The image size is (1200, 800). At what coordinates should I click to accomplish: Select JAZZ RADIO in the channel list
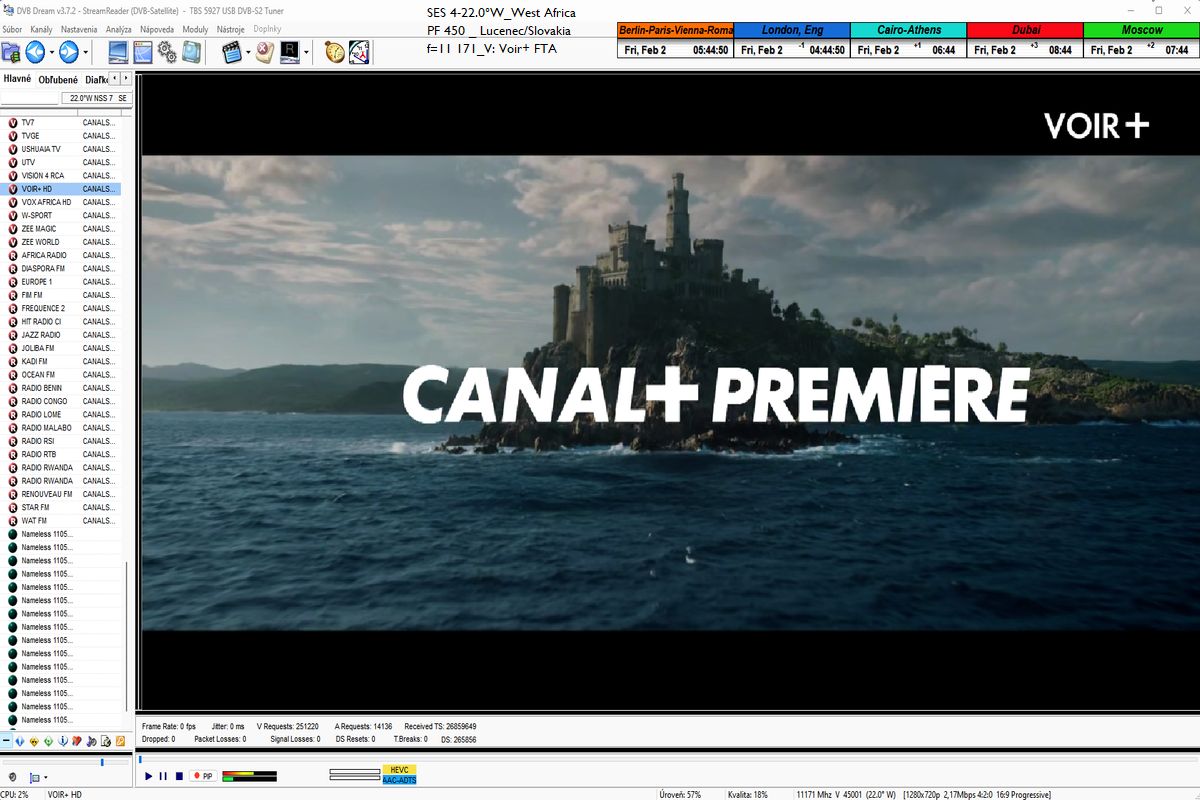[41, 335]
